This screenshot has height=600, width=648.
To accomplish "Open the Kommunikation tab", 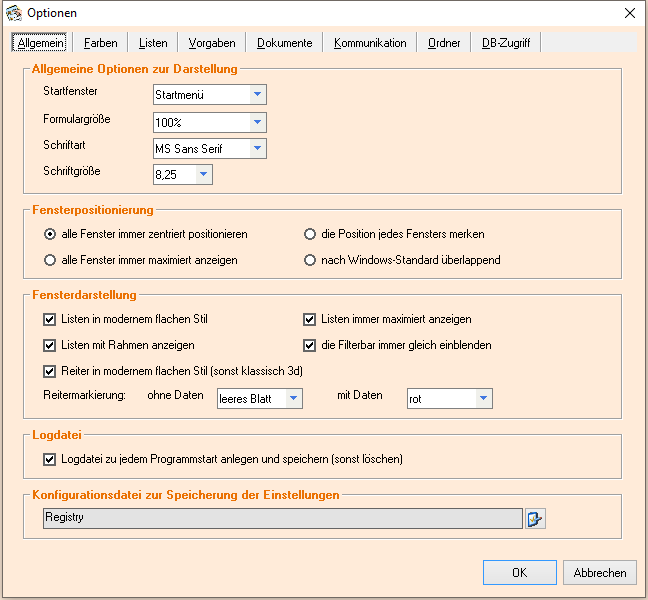I will (370, 43).
